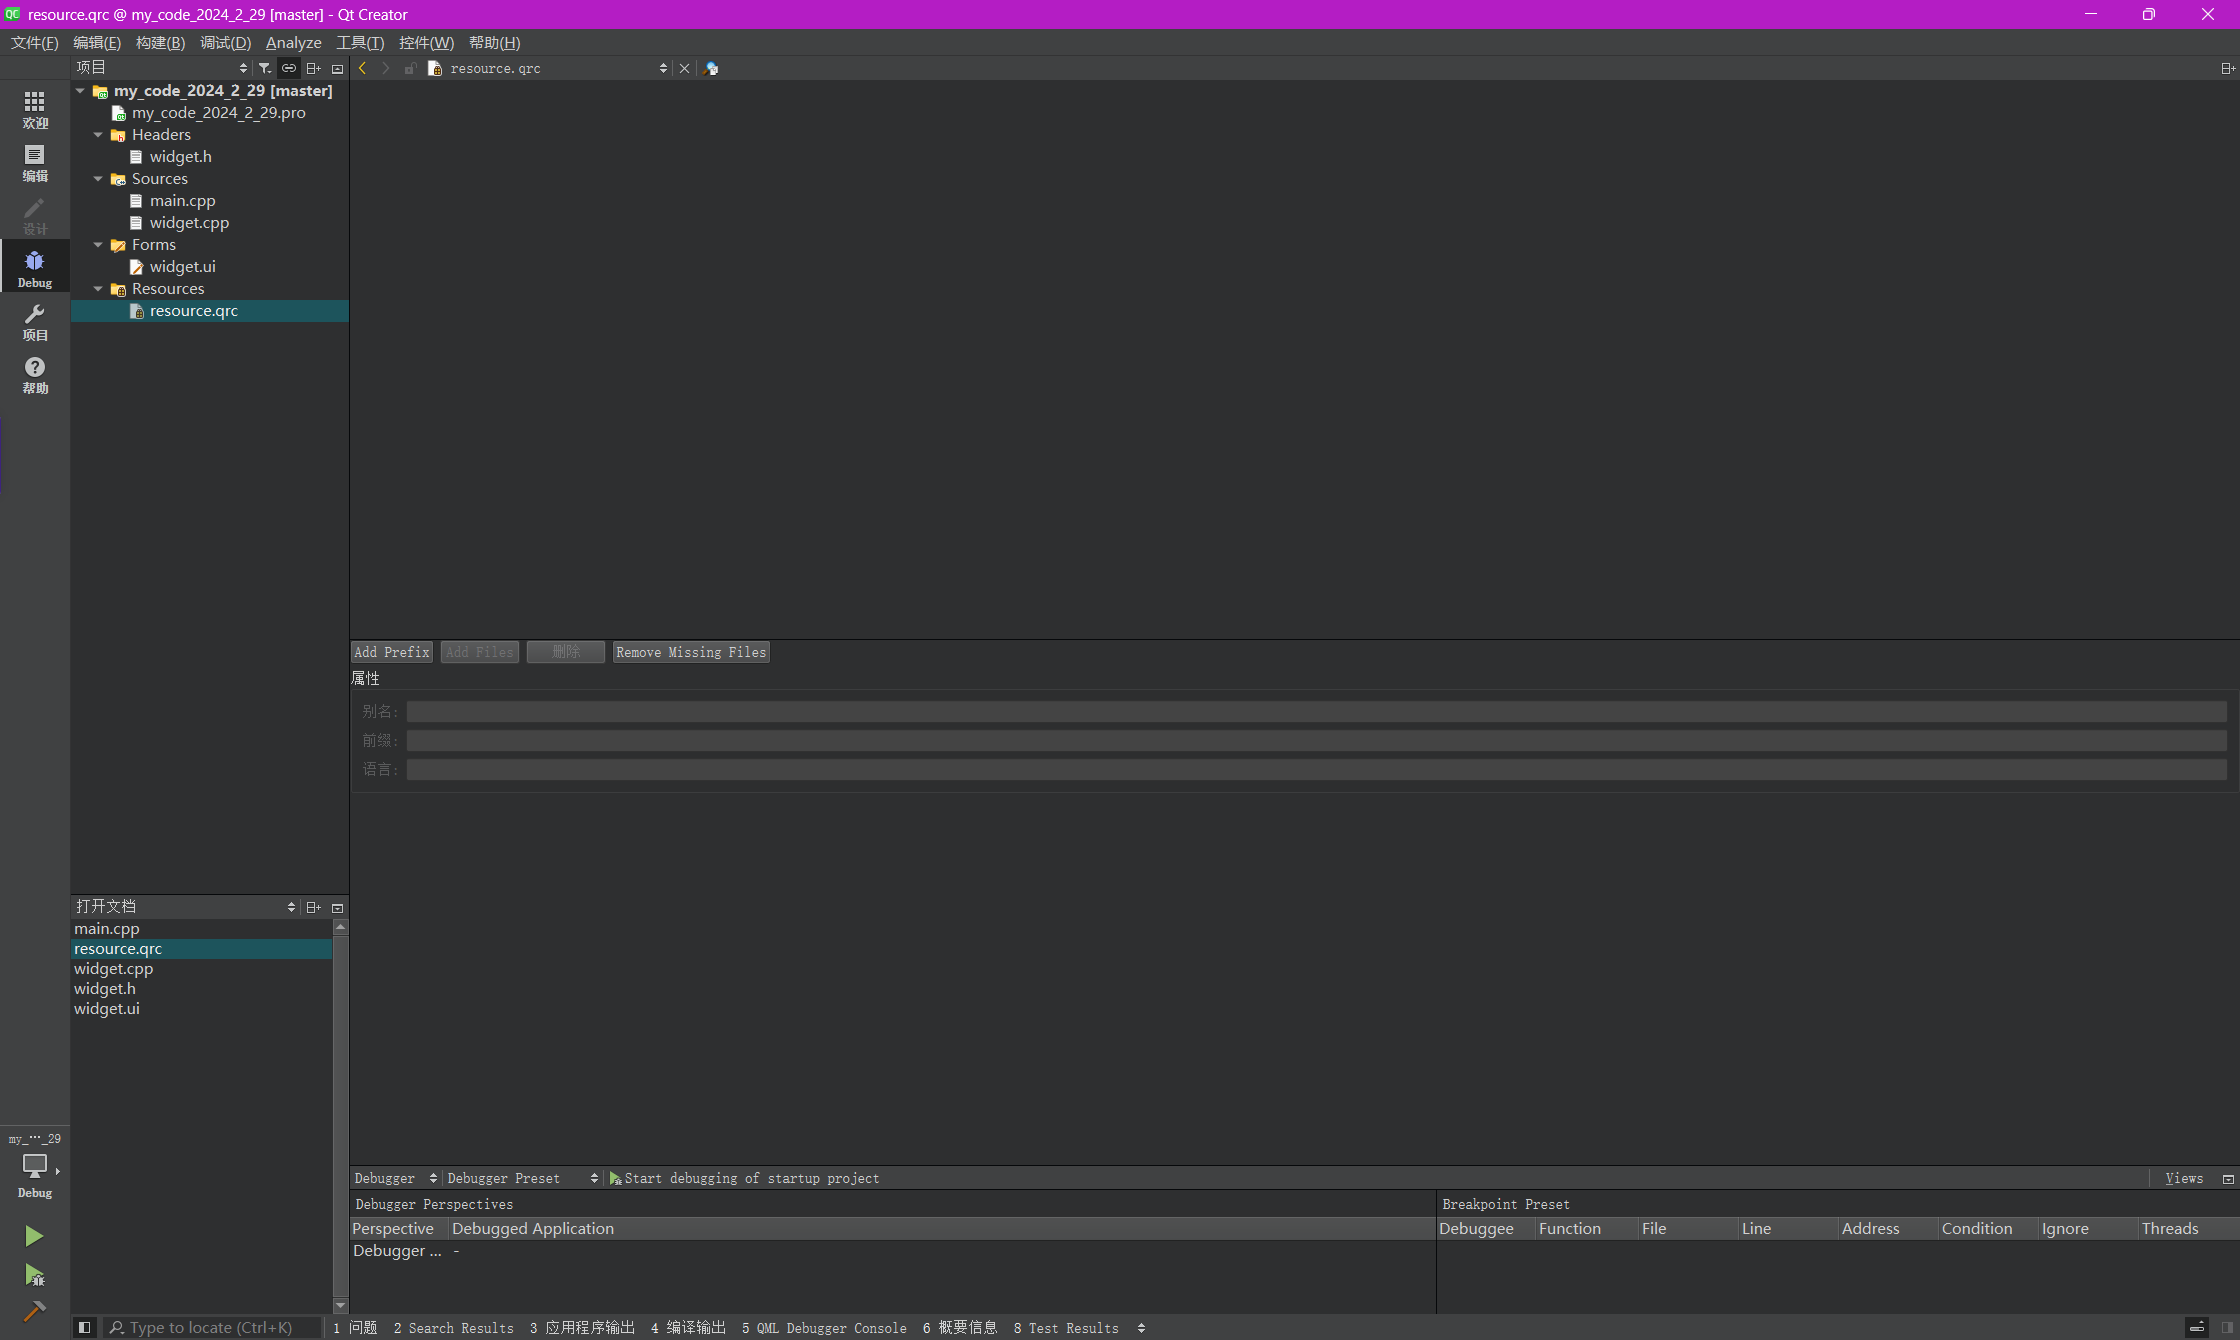Switch to Search Results output tab
Image resolution: width=2240 pixels, height=1340 pixels.
(x=454, y=1328)
